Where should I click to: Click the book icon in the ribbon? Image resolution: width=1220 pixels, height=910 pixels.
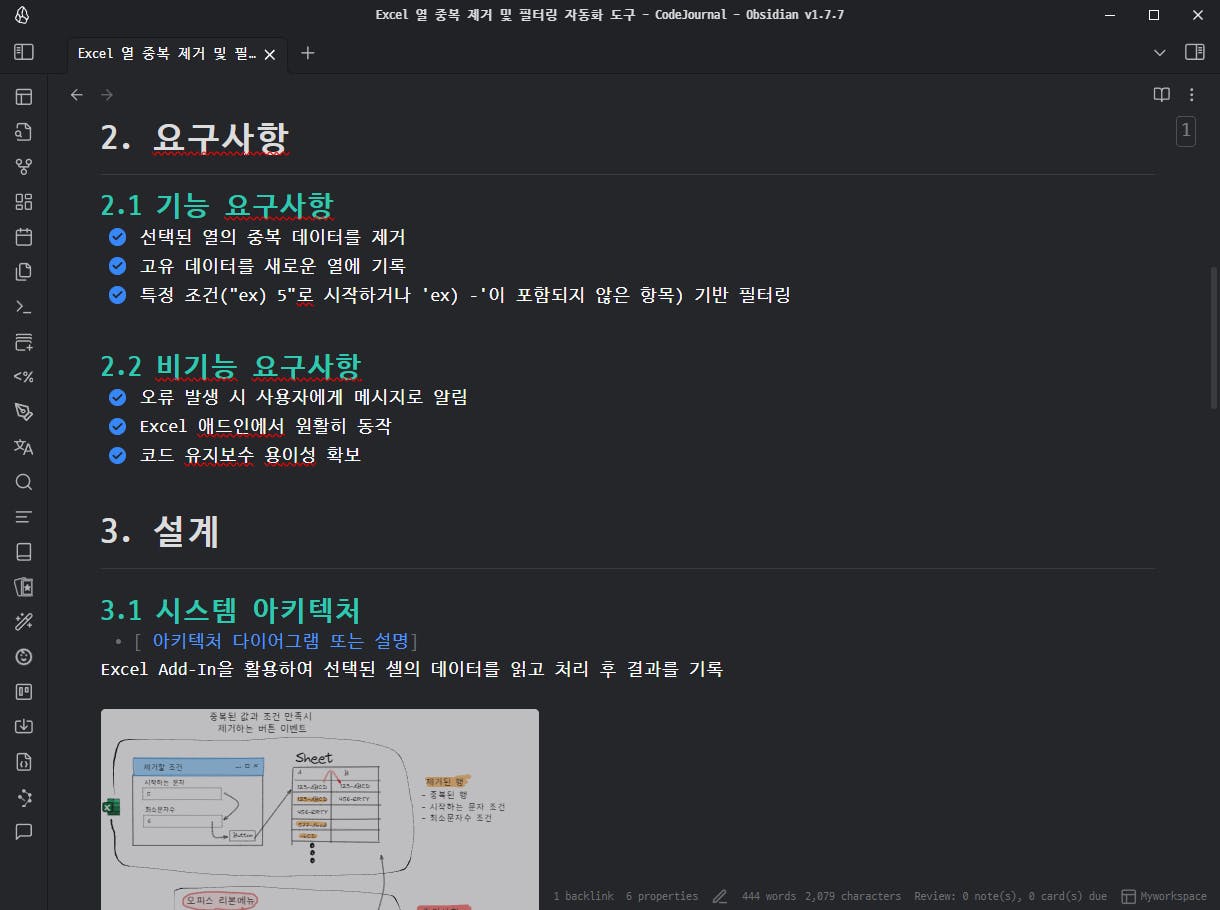(24, 552)
